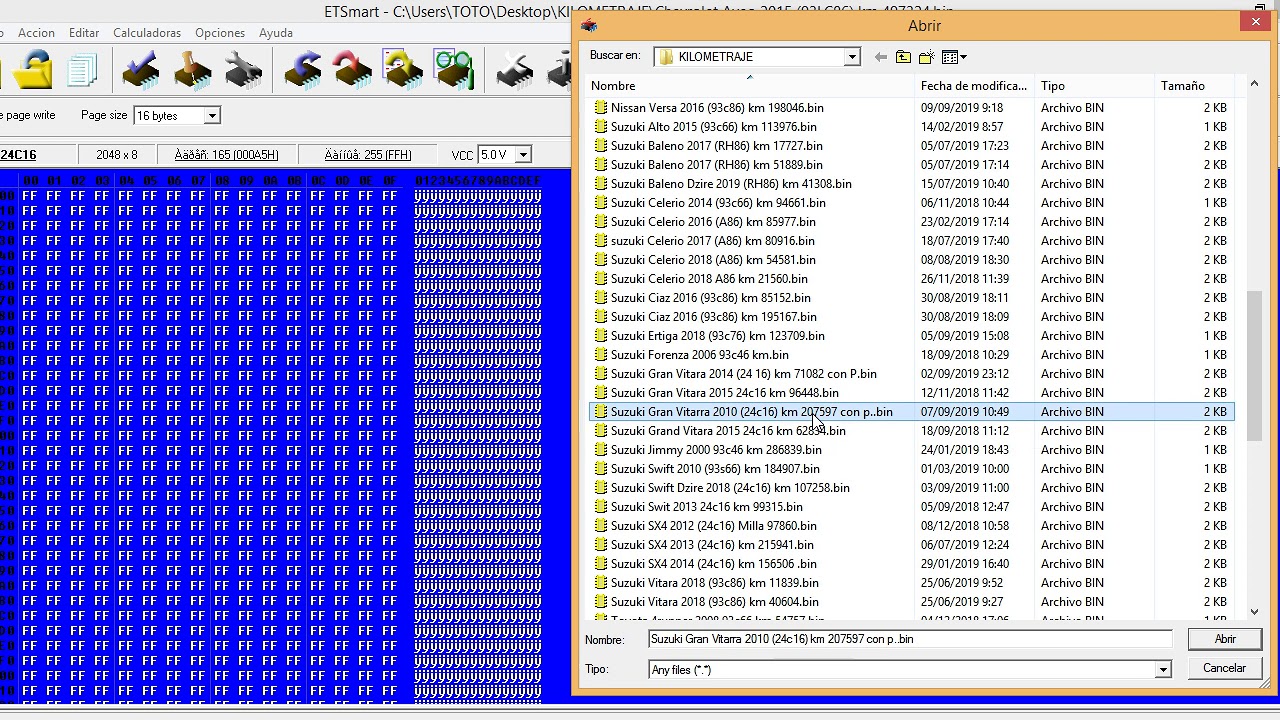Click the file icon beside Suzuki Swift 2010

coord(600,468)
